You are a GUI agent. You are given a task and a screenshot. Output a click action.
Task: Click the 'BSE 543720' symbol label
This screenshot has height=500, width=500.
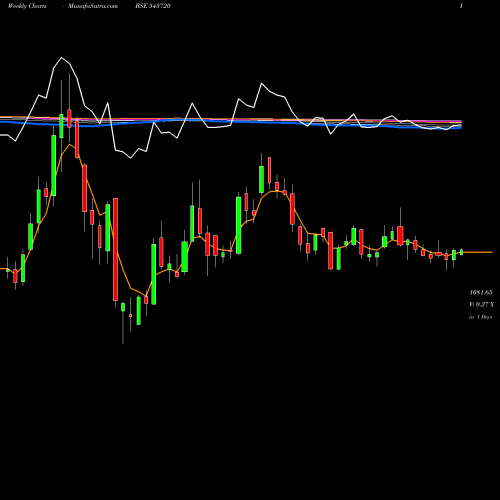pyautogui.click(x=153, y=6)
